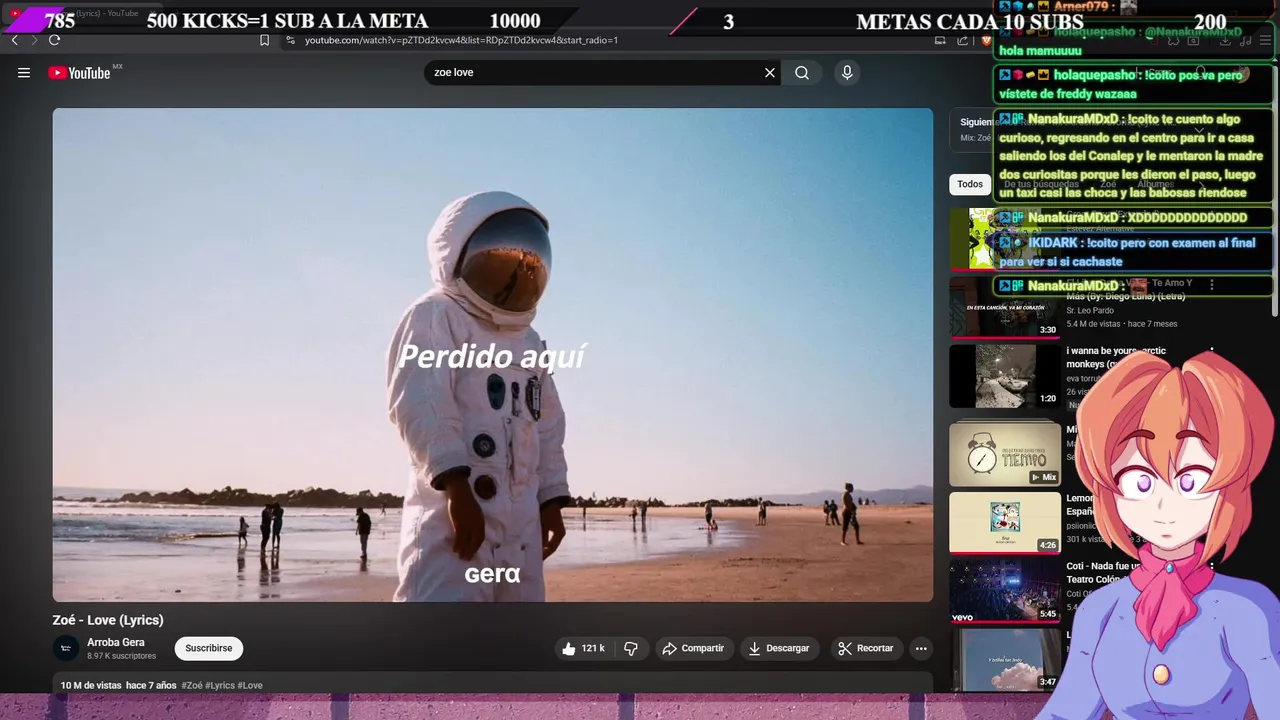Open site settings icon left of URL
The width and height of the screenshot is (1280, 720).
(x=290, y=40)
